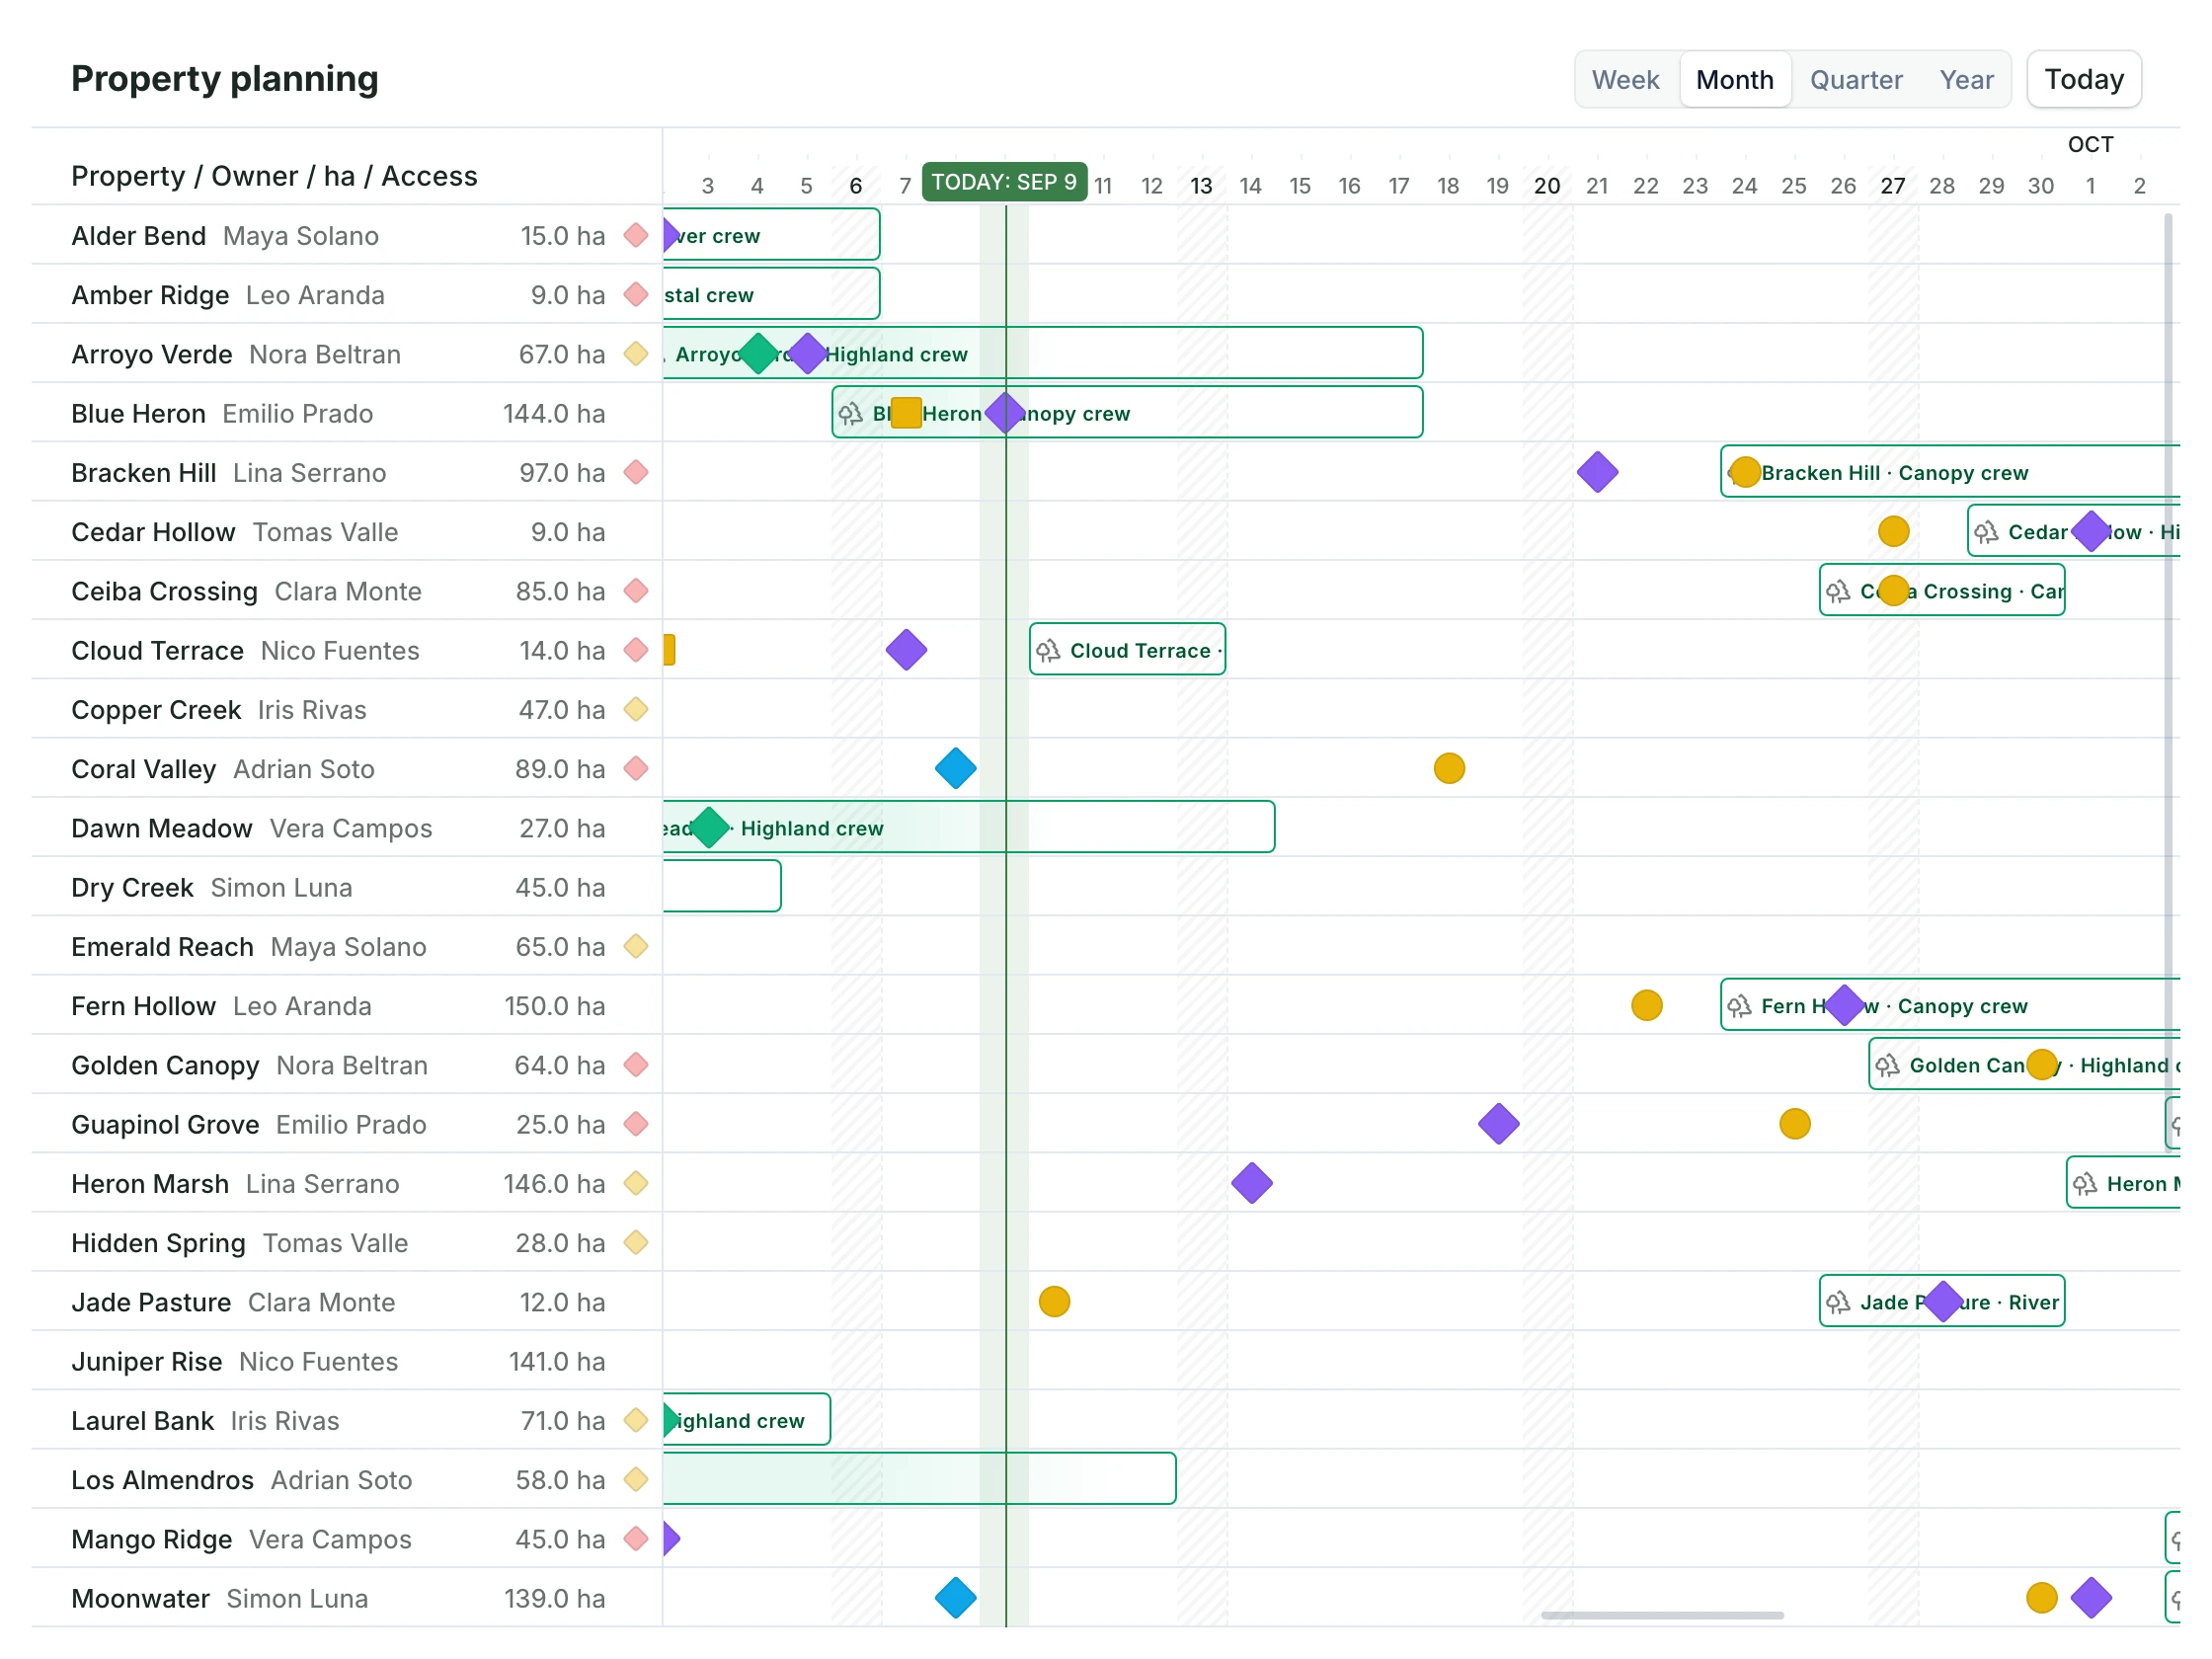Viewport: 2212px width, 1659px height.
Task: Open the Ceiba Crossing task bar
Action: coord(1942,591)
